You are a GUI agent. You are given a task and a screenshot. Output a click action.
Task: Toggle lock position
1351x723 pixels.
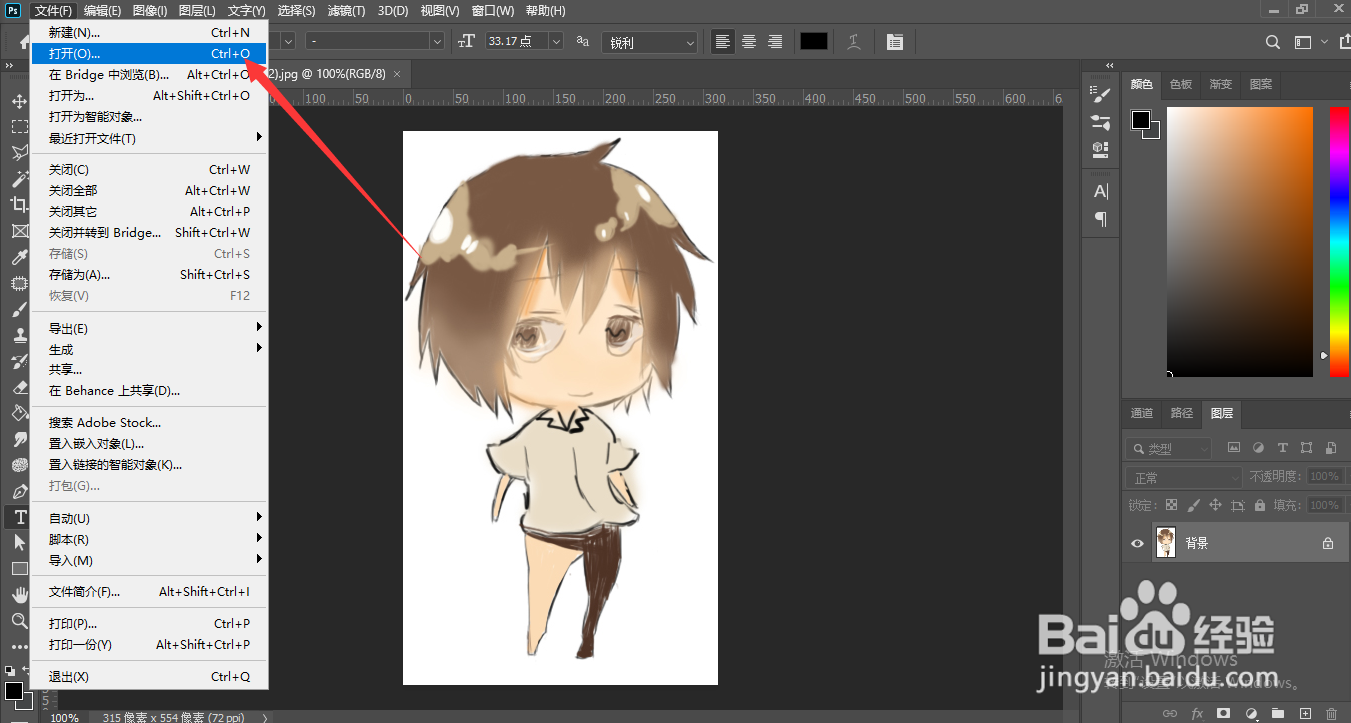tap(1215, 505)
